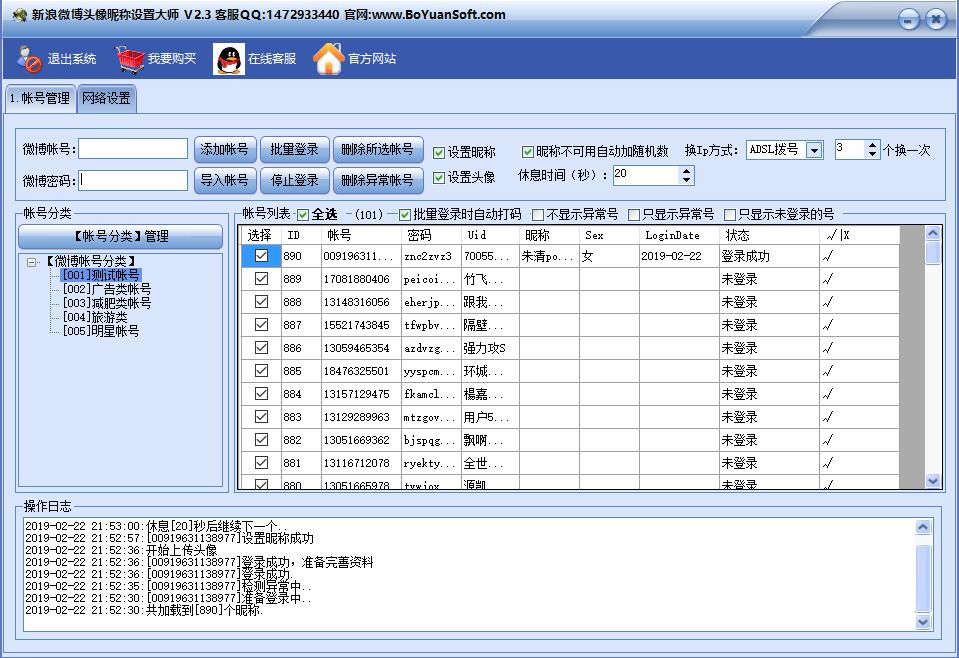This screenshot has width=959, height=658.
Task: Click the 在线客服 toolbar label
Action: tap(272, 59)
